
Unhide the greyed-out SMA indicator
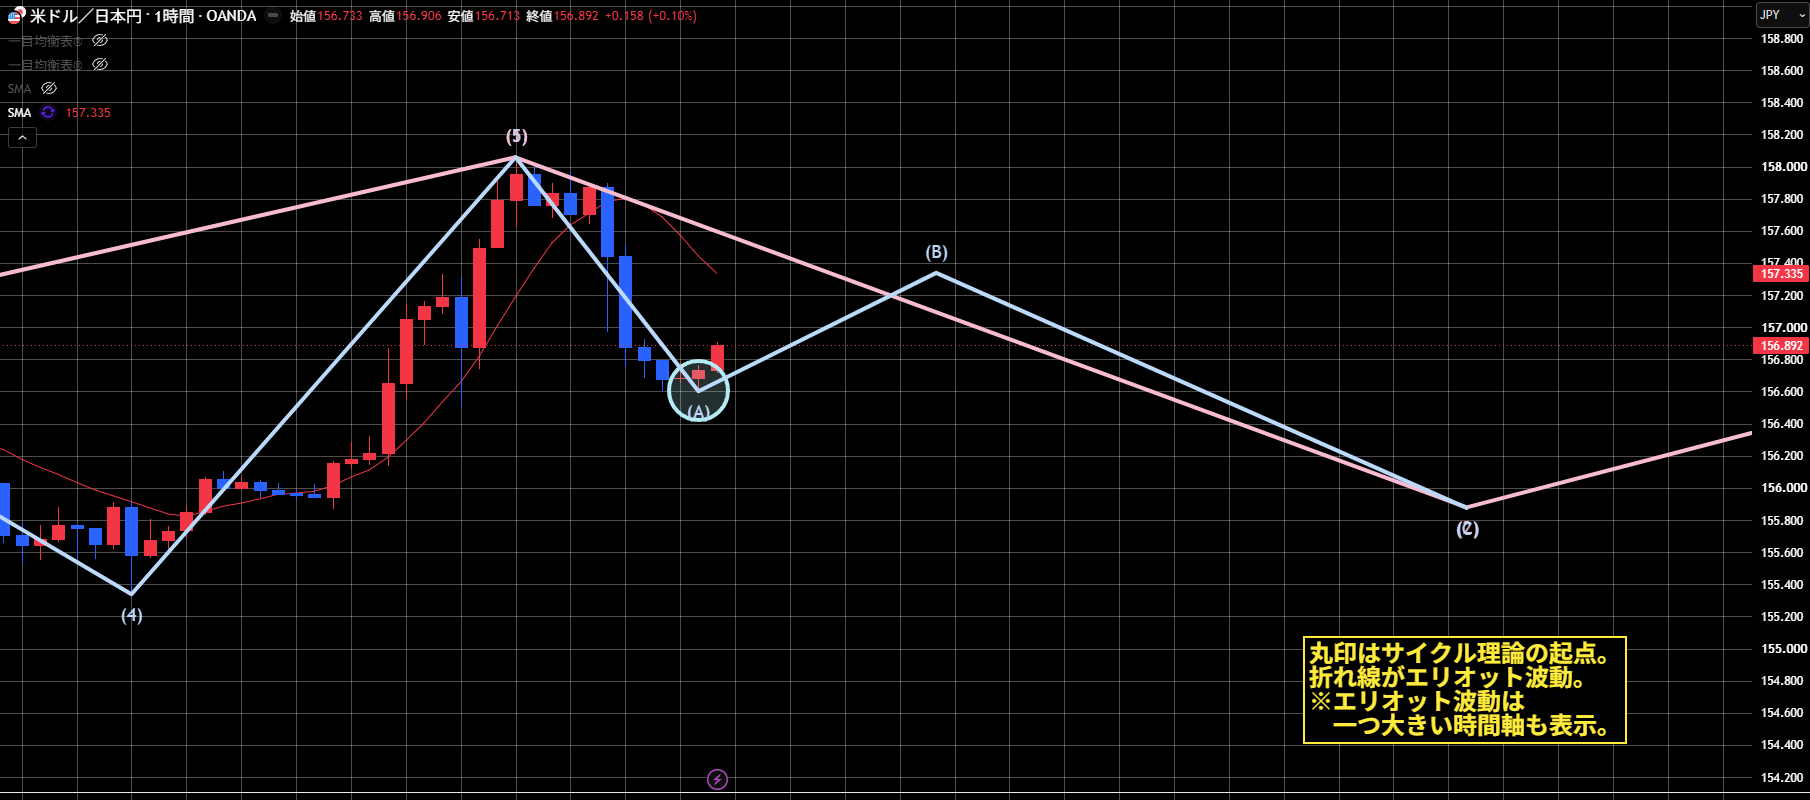[49, 88]
